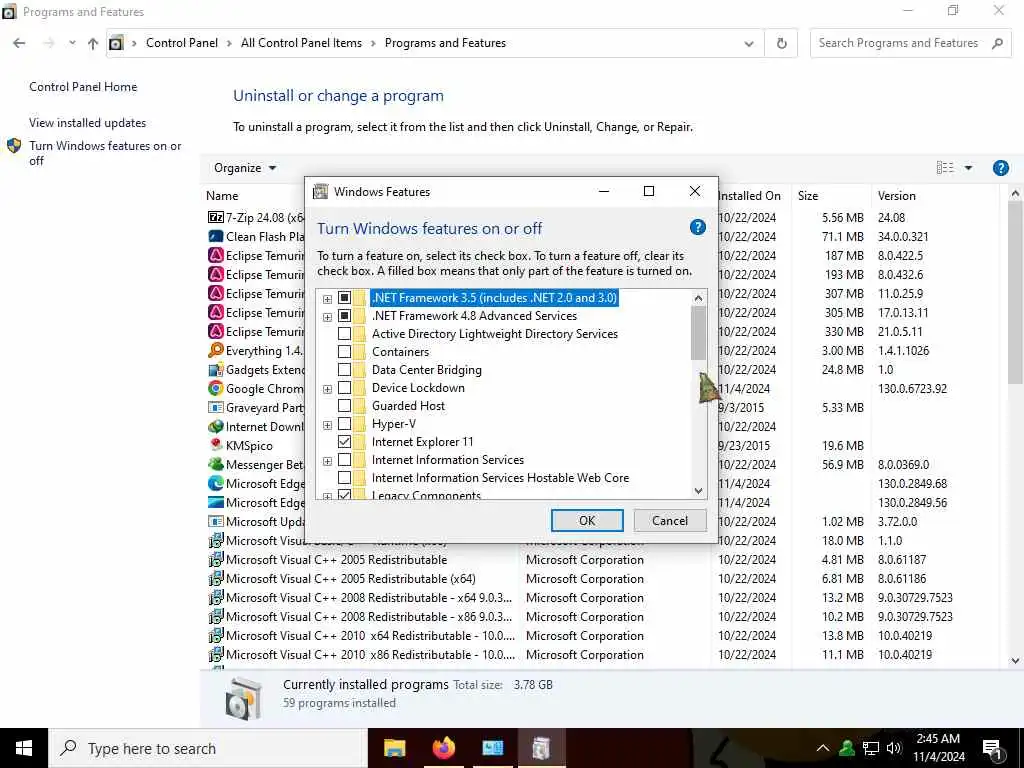Click the program list scrollbar thumb
This screenshot has height=768, width=1024.
coord(1015,293)
